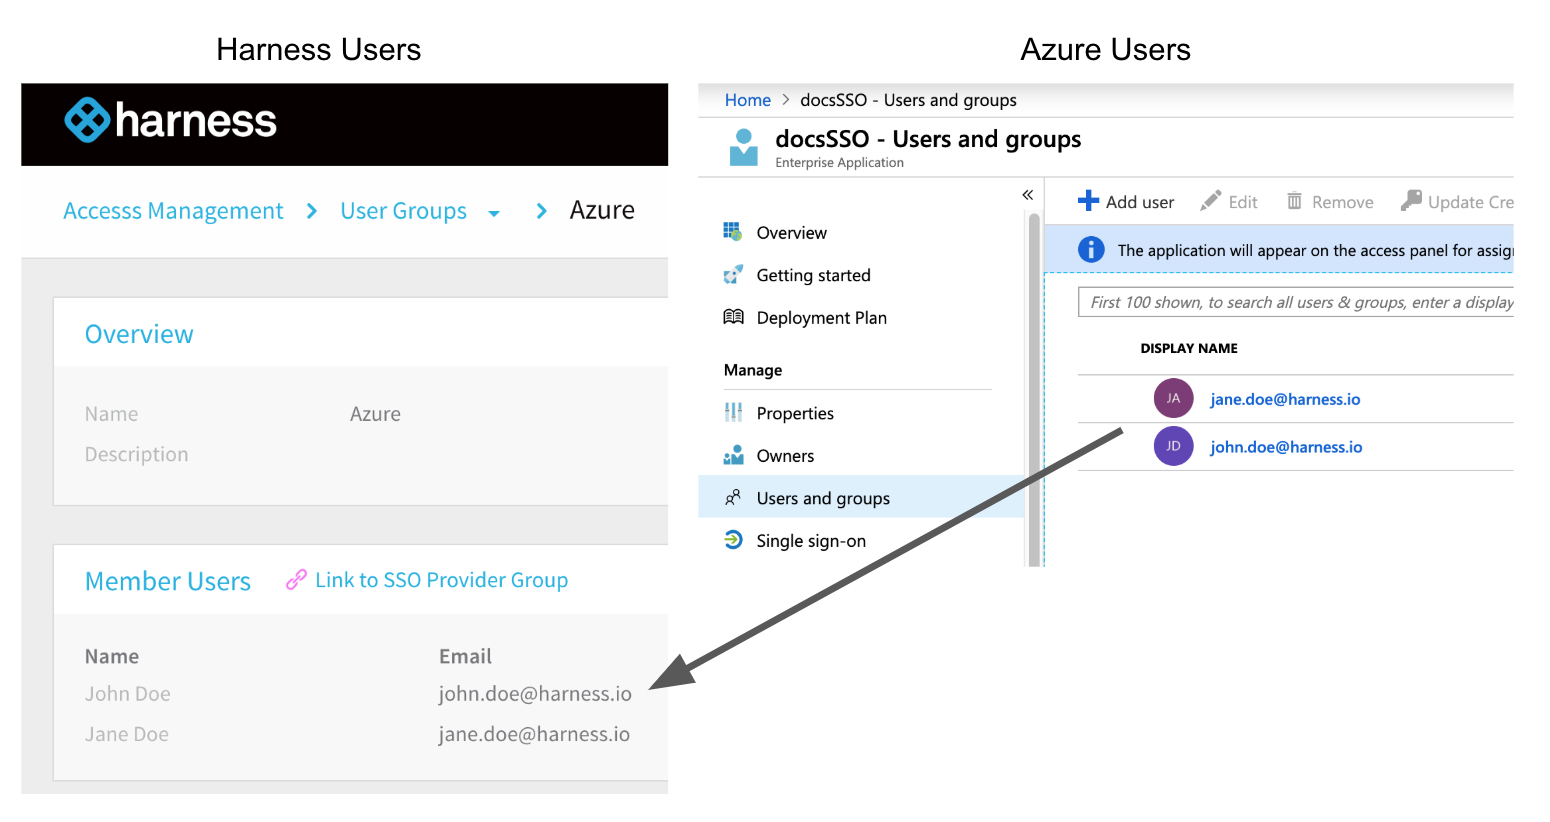This screenshot has width=1550, height=822.
Task: Click the Single sign-on arrow icon
Action: [x=733, y=540]
